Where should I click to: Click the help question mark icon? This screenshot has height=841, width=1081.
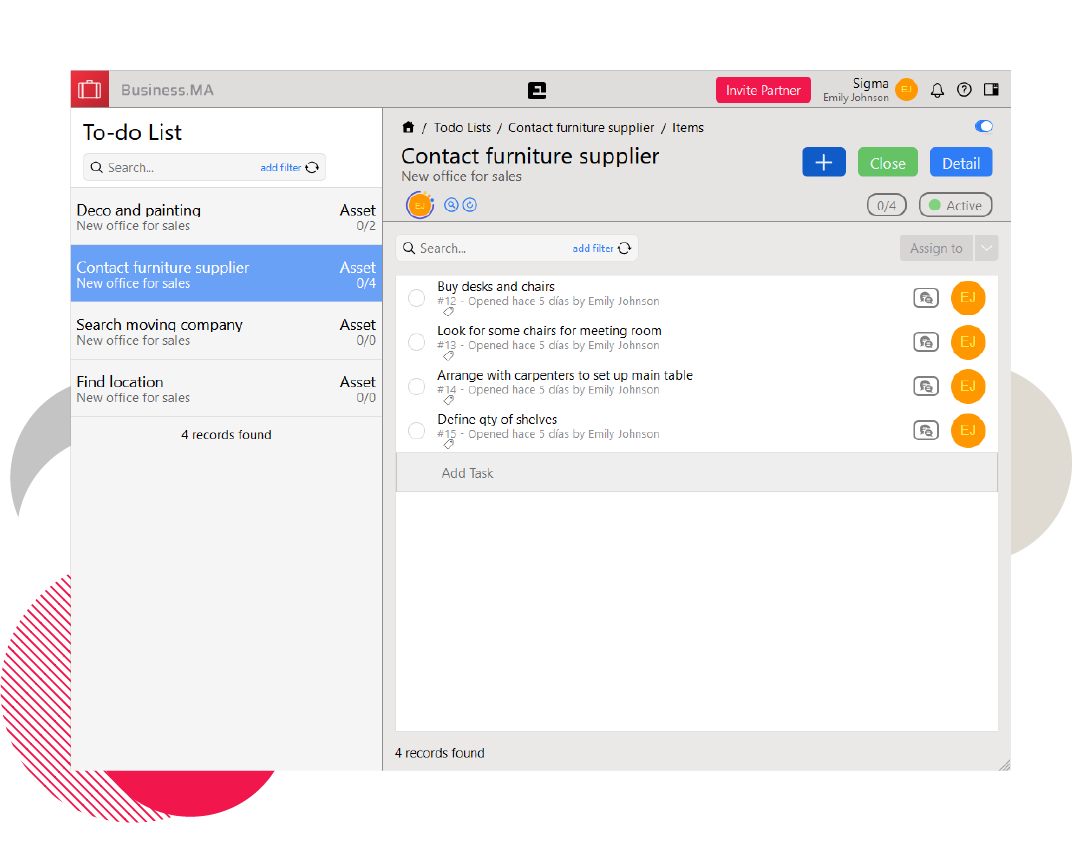point(964,90)
